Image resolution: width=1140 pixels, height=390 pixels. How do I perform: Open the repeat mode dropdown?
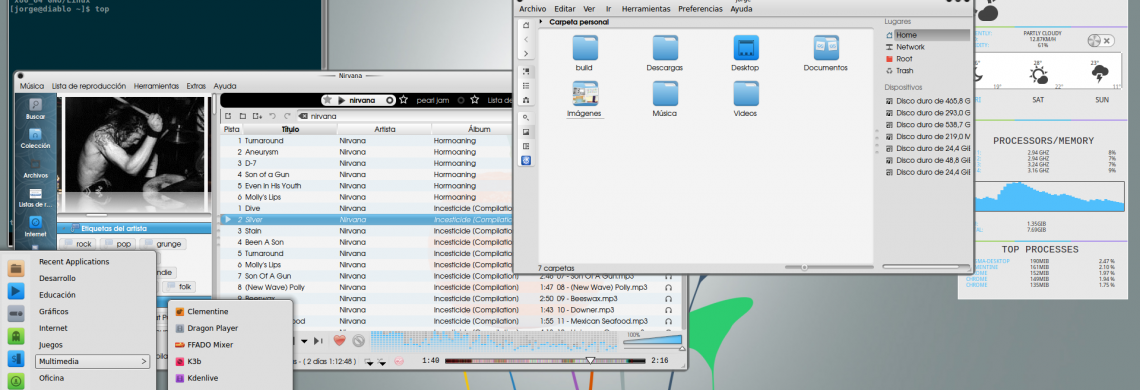pyautogui.click(x=369, y=361)
